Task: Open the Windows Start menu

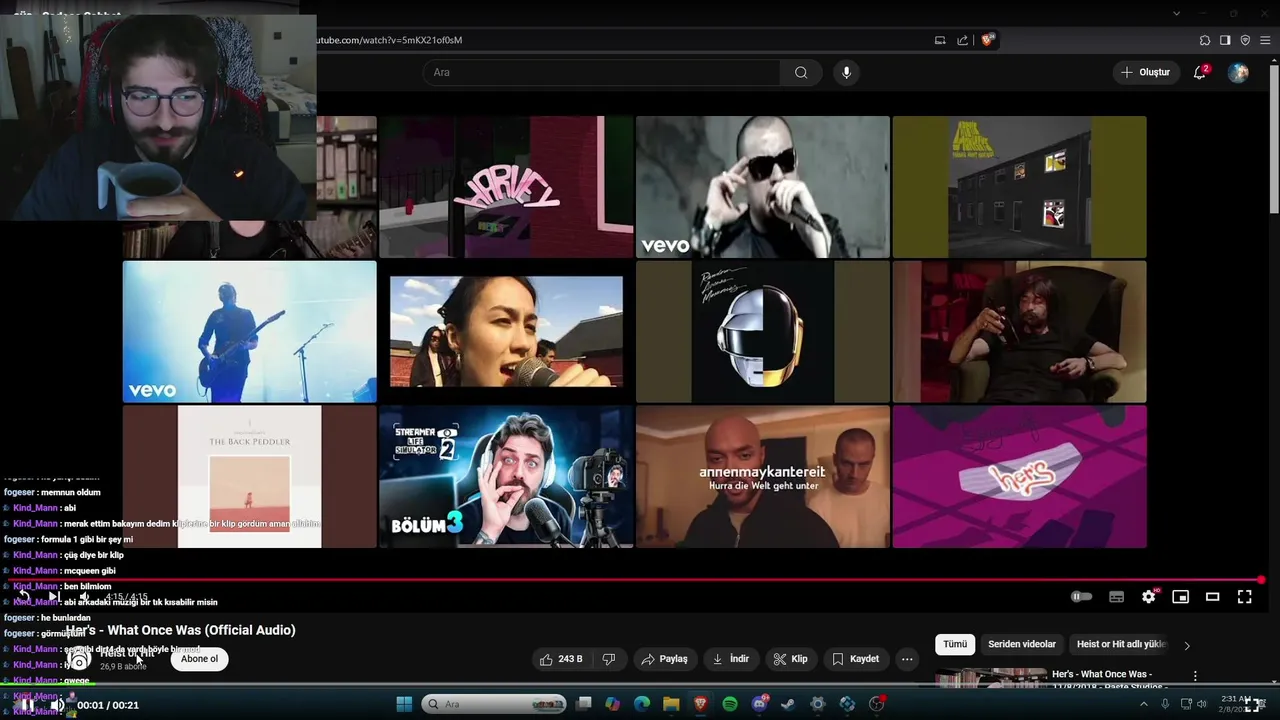Action: [404, 704]
